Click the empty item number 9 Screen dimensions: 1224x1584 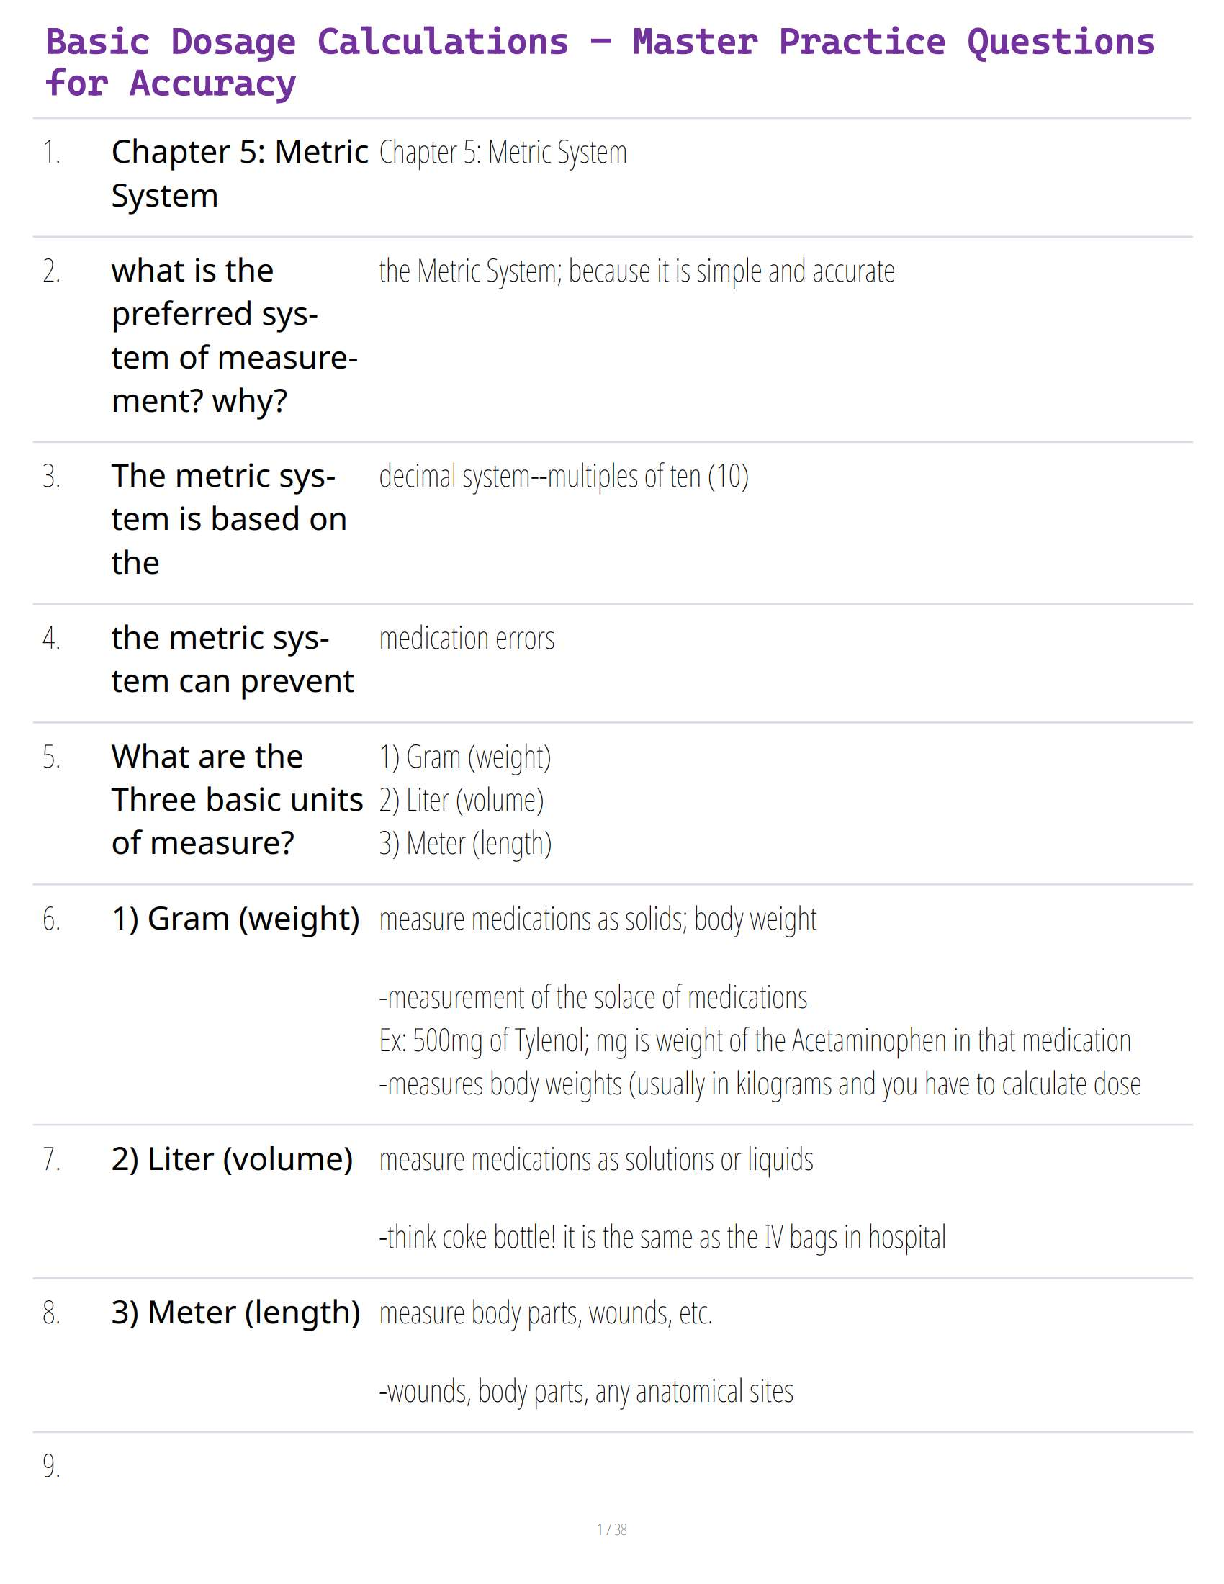pos(51,1467)
